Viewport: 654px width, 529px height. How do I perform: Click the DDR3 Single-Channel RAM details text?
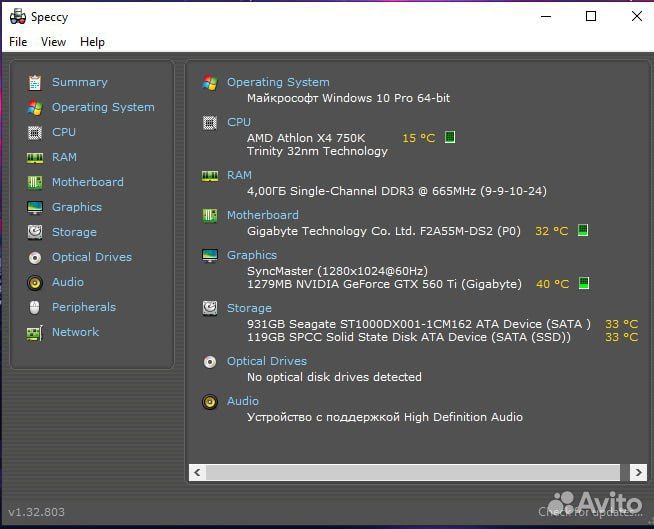coord(397,191)
